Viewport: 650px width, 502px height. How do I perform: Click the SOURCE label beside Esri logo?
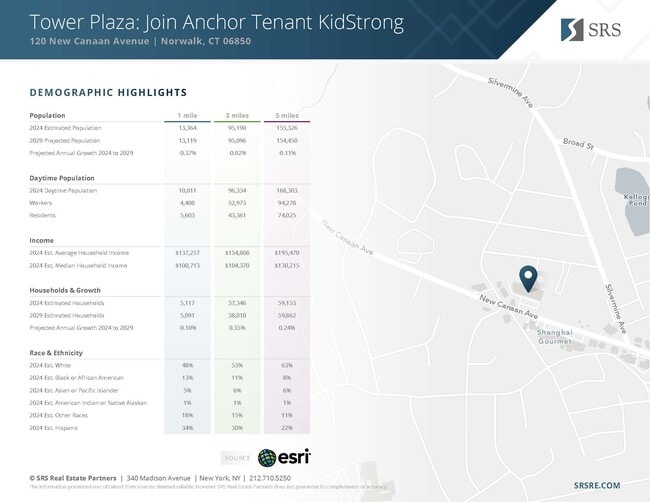click(237, 458)
